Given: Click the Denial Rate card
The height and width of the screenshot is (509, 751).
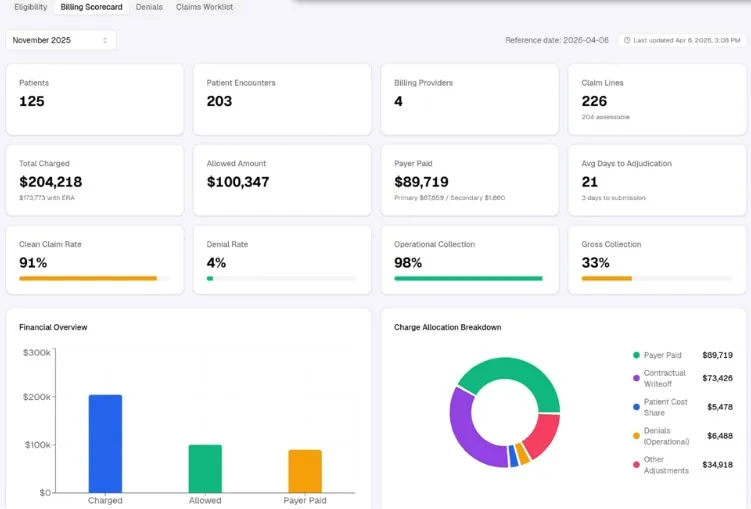Looking at the screenshot, I should tap(282, 260).
